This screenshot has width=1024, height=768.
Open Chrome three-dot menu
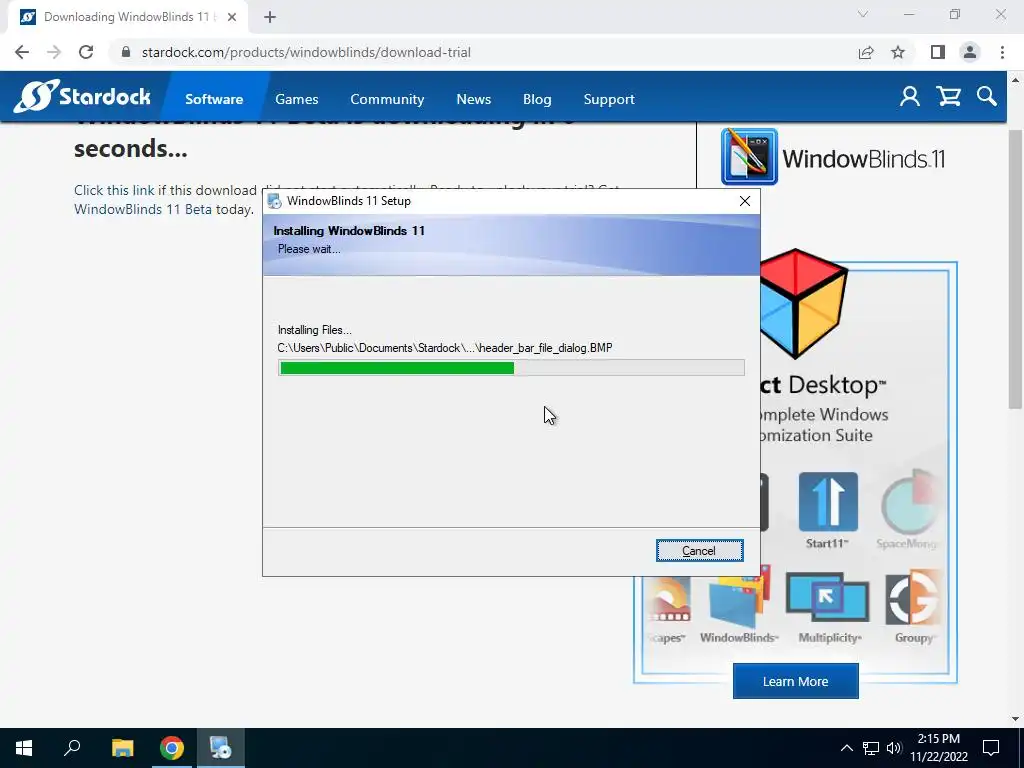pos(1002,52)
